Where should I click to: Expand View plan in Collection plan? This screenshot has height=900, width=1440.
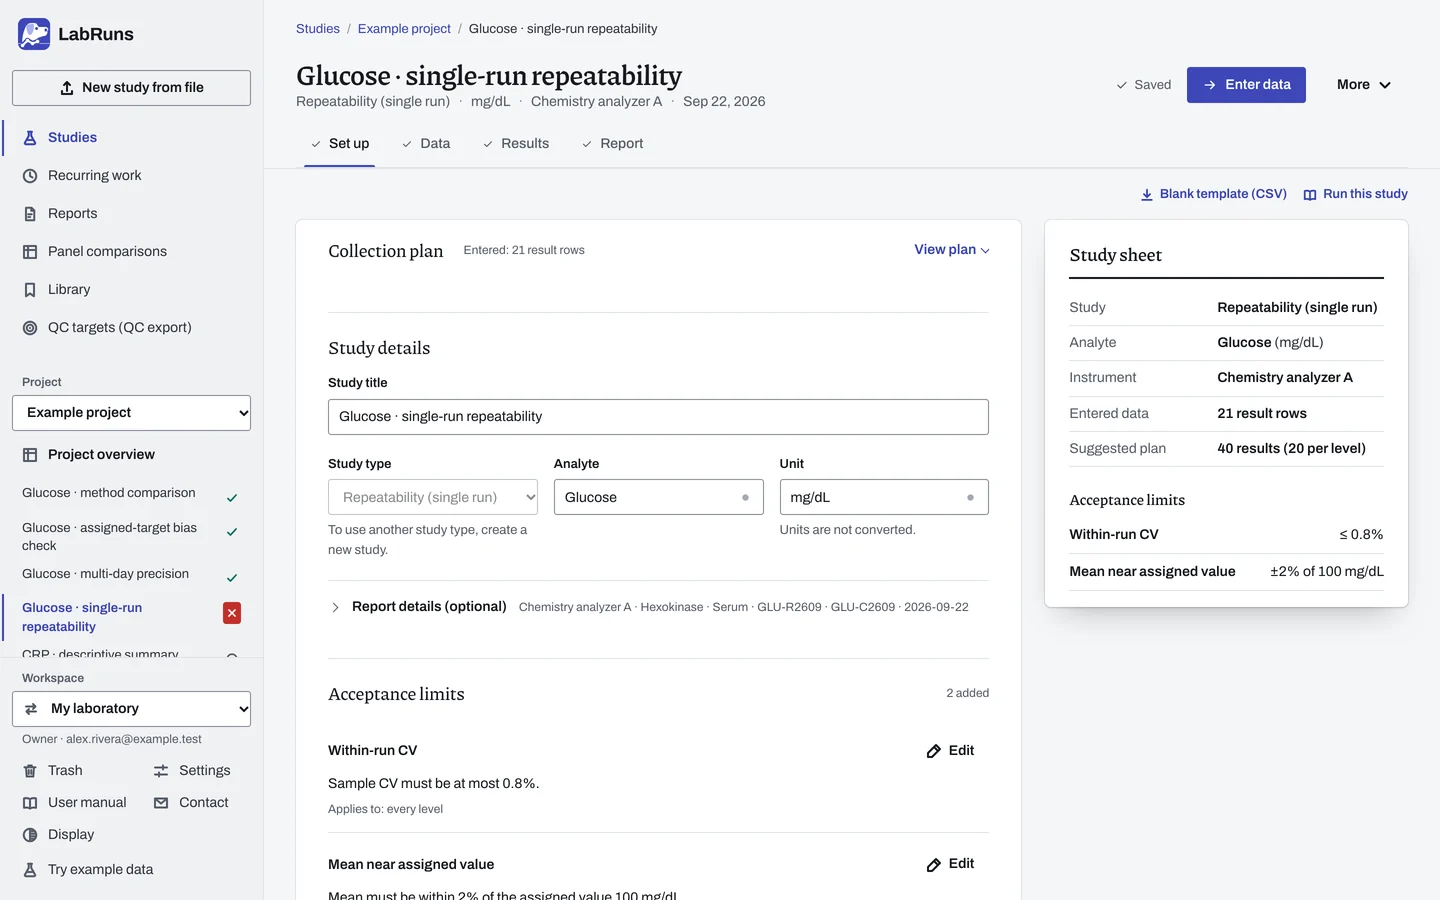coord(952,250)
